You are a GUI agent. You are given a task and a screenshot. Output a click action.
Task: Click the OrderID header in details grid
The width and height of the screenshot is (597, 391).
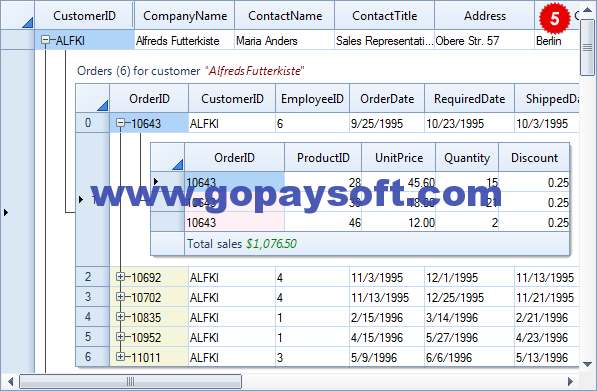[x=234, y=158]
